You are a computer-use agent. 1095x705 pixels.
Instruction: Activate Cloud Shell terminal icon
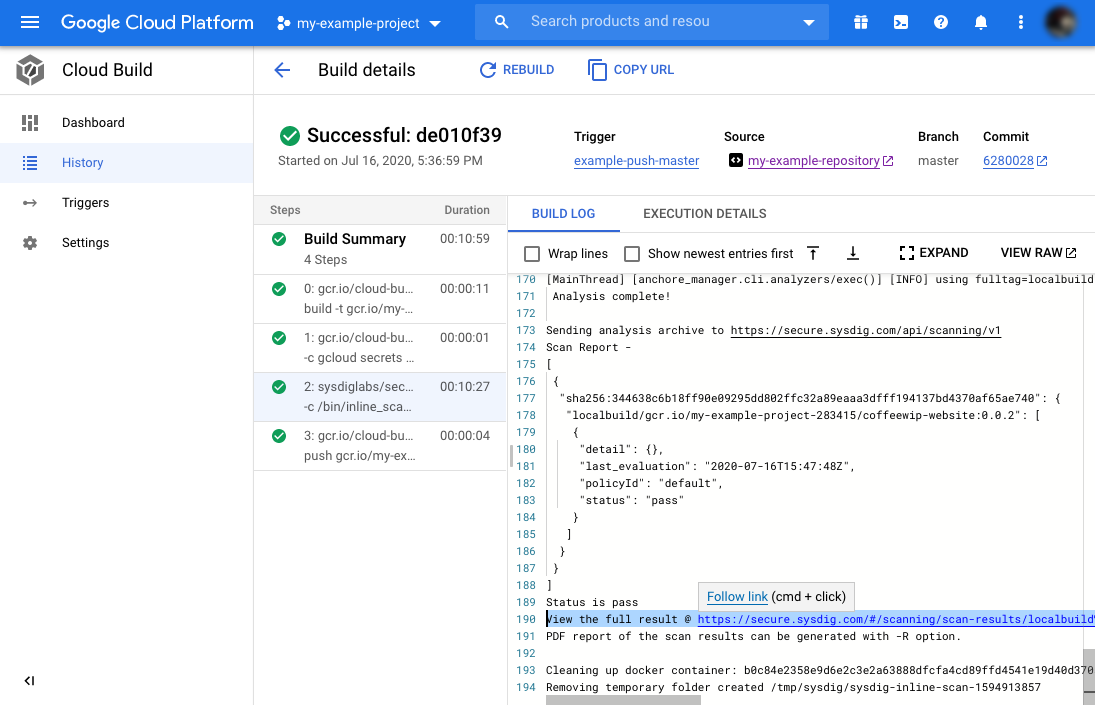(901, 22)
